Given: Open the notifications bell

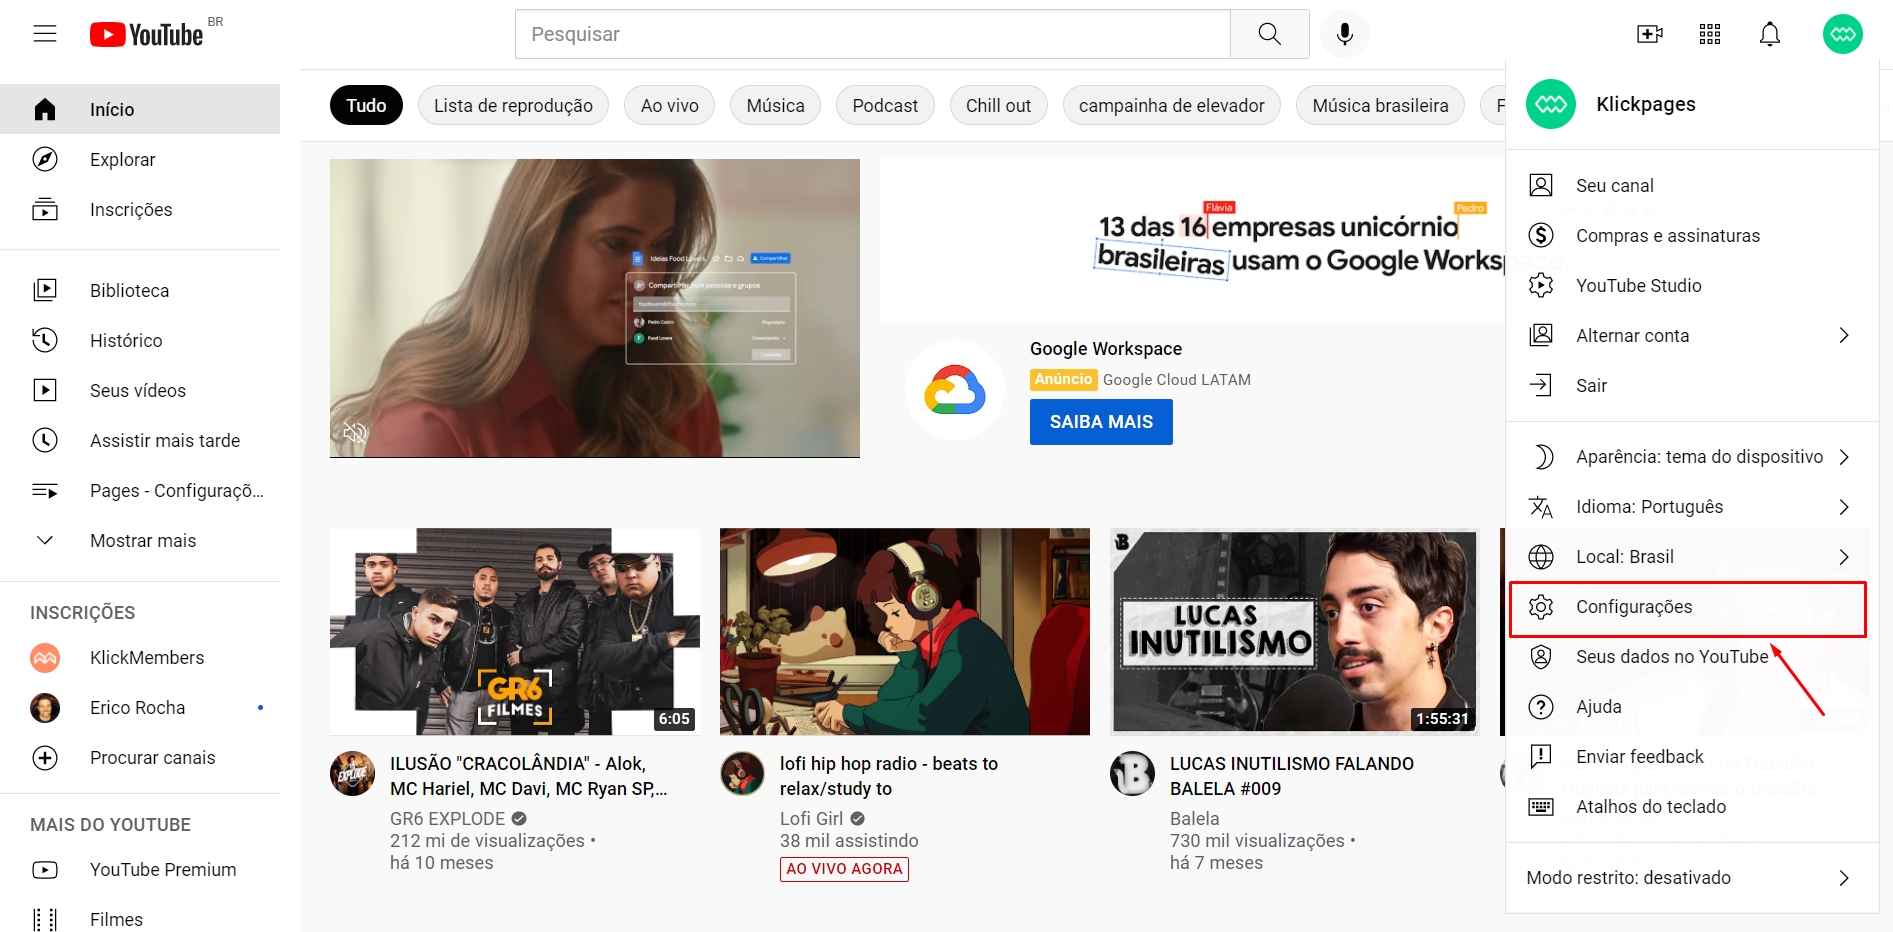Looking at the screenshot, I should pyautogui.click(x=1770, y=34).
